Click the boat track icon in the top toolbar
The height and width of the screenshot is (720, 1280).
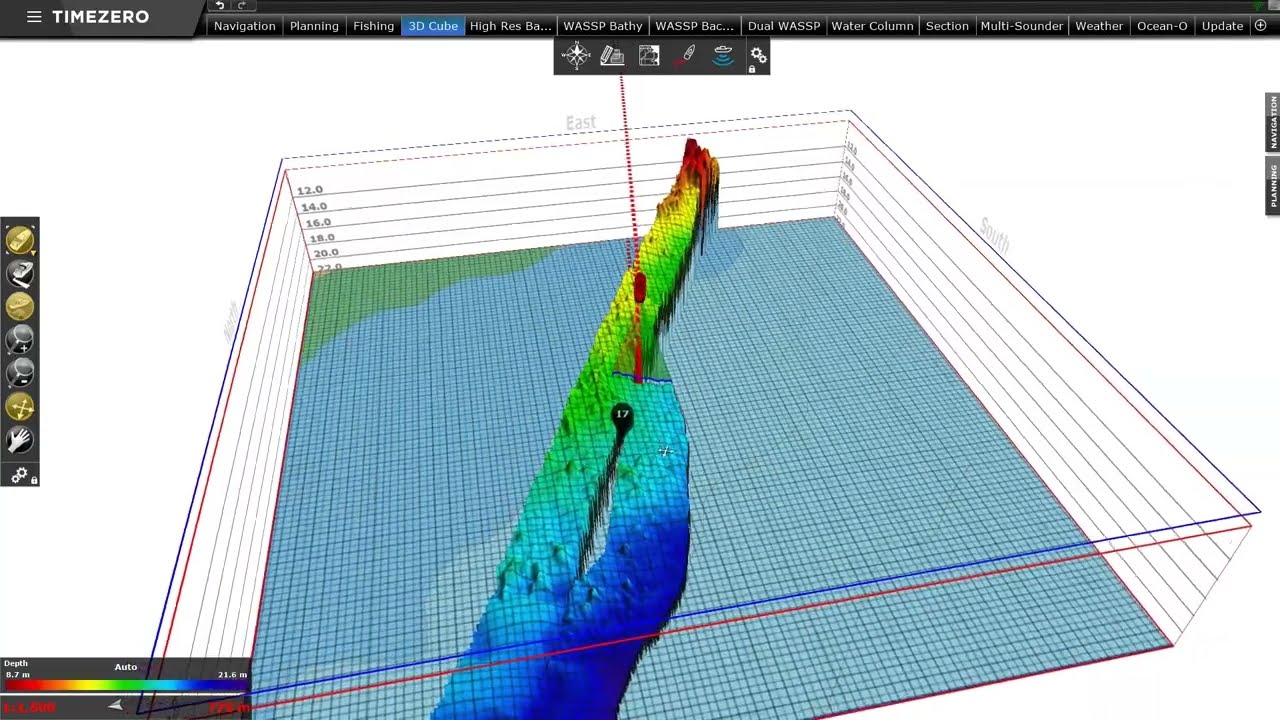click(x=686, y=56)
